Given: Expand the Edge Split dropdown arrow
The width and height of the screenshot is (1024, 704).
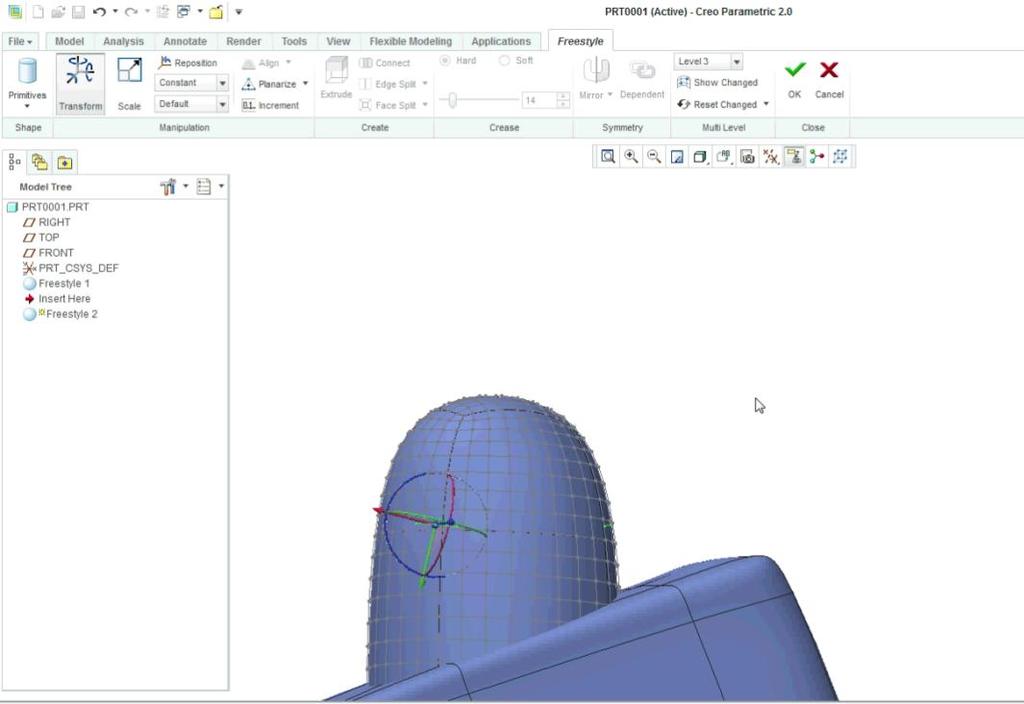Looking at the screenshot, I should coord(425,84).
